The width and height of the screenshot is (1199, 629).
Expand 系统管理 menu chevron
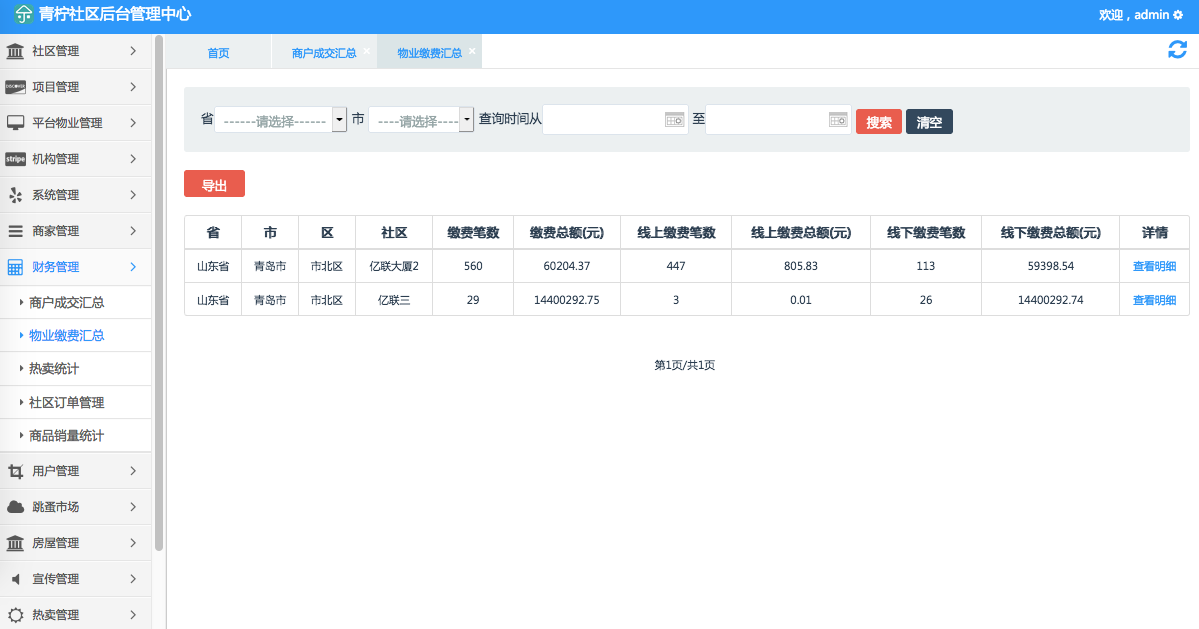(x=133, y=195)
